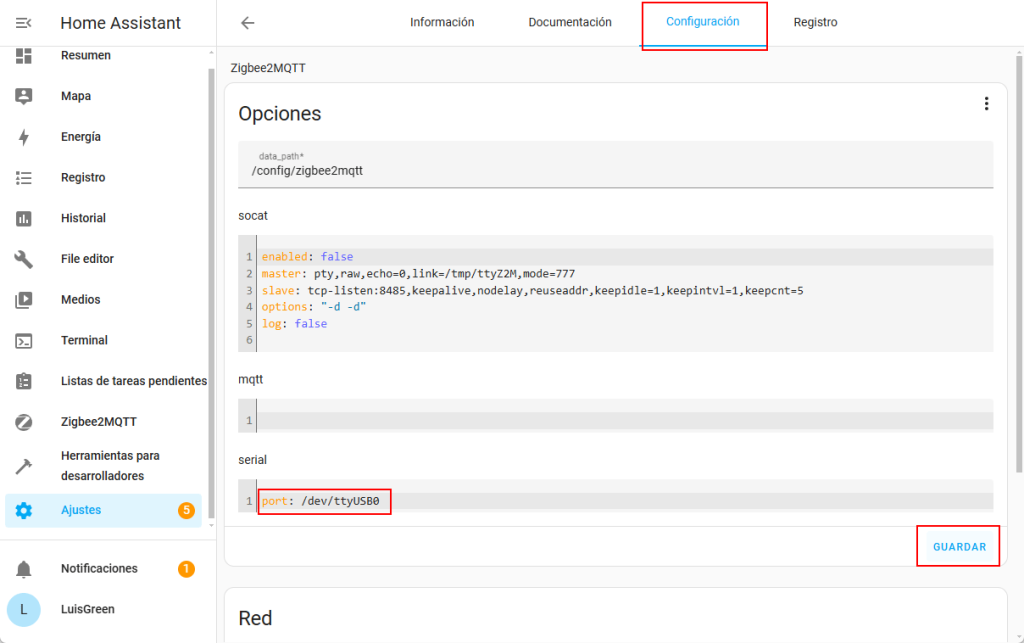
Task: Open the Terminal icon in sidebar
Action: tap(24, 340)
